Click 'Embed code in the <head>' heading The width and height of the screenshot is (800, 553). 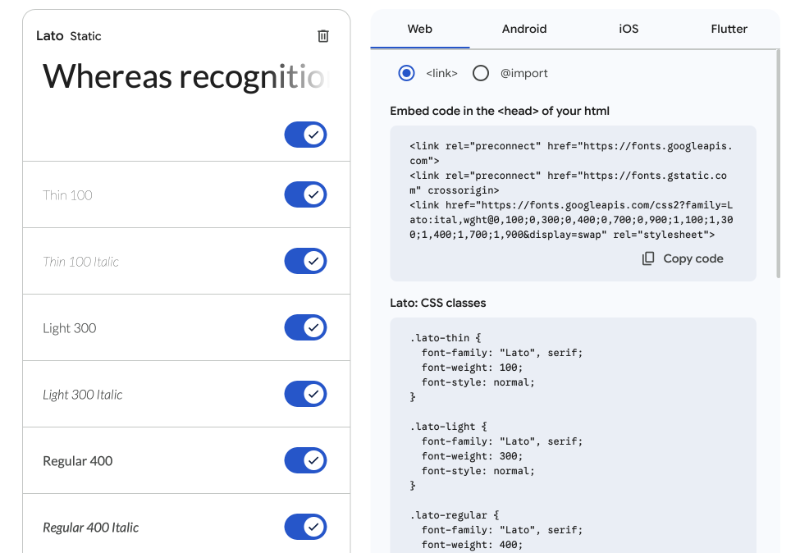(499, 111)
